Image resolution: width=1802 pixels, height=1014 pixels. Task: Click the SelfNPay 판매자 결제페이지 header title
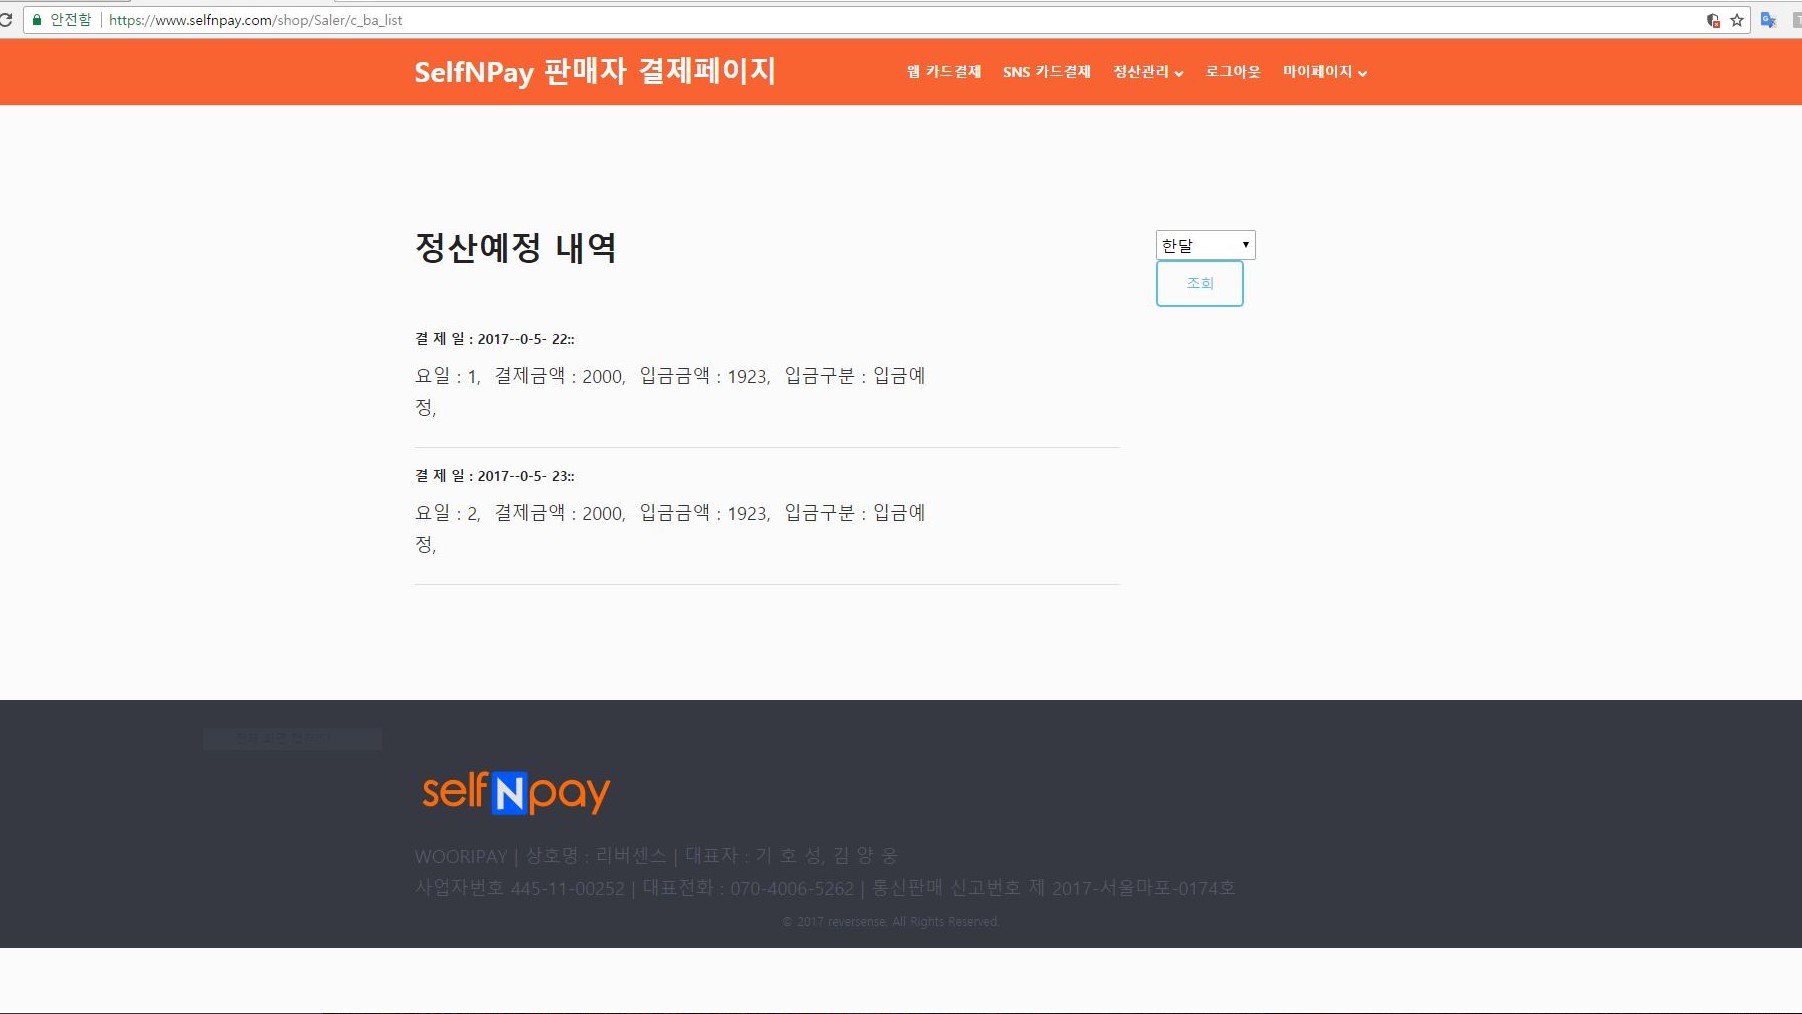pyautogui.click(x=595, y=72)
